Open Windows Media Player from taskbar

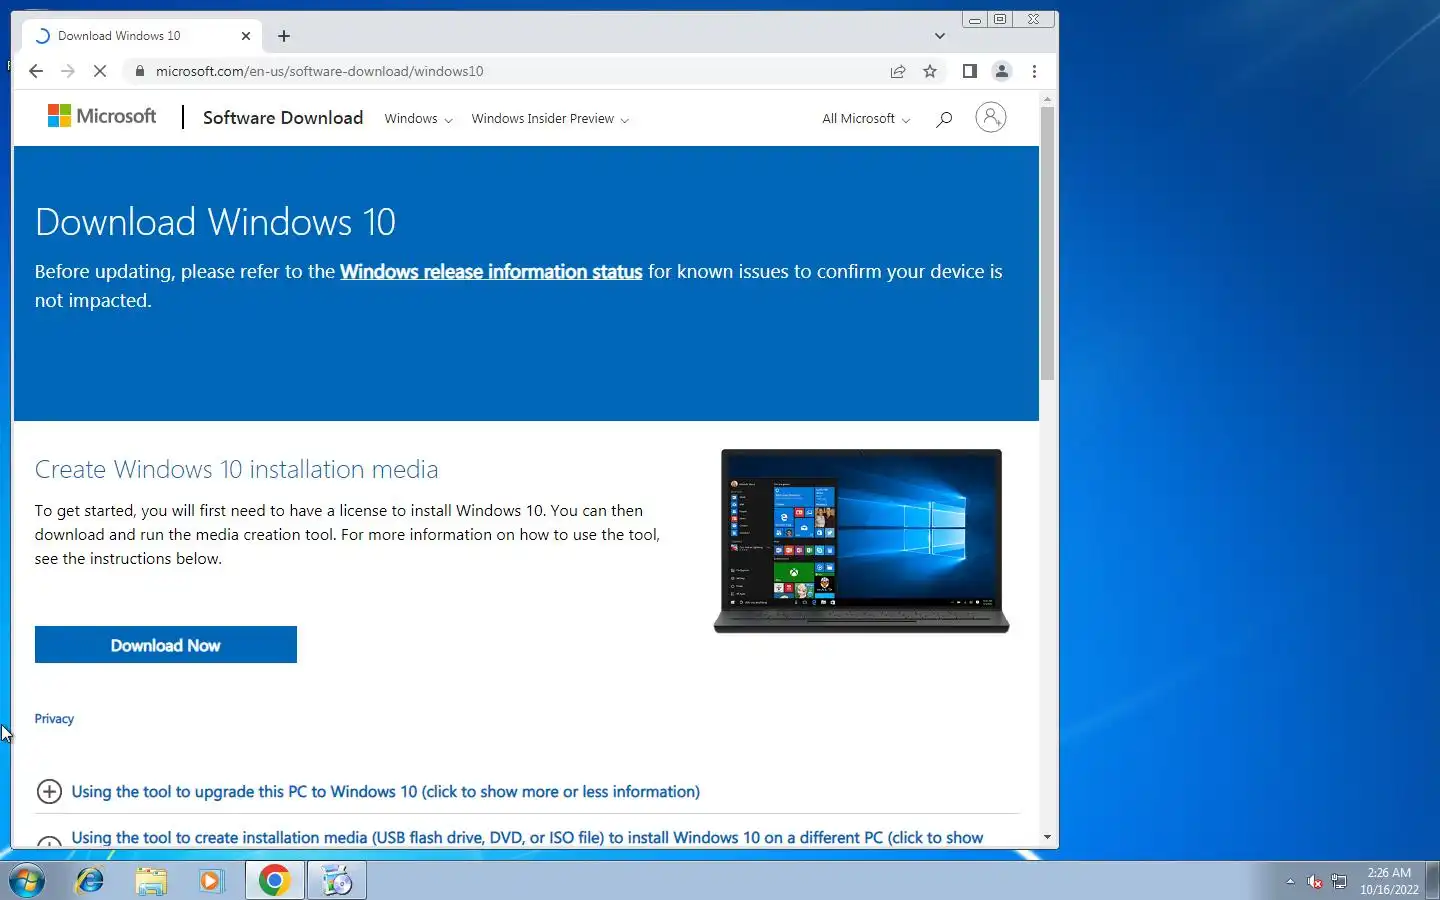coord(212,881)
